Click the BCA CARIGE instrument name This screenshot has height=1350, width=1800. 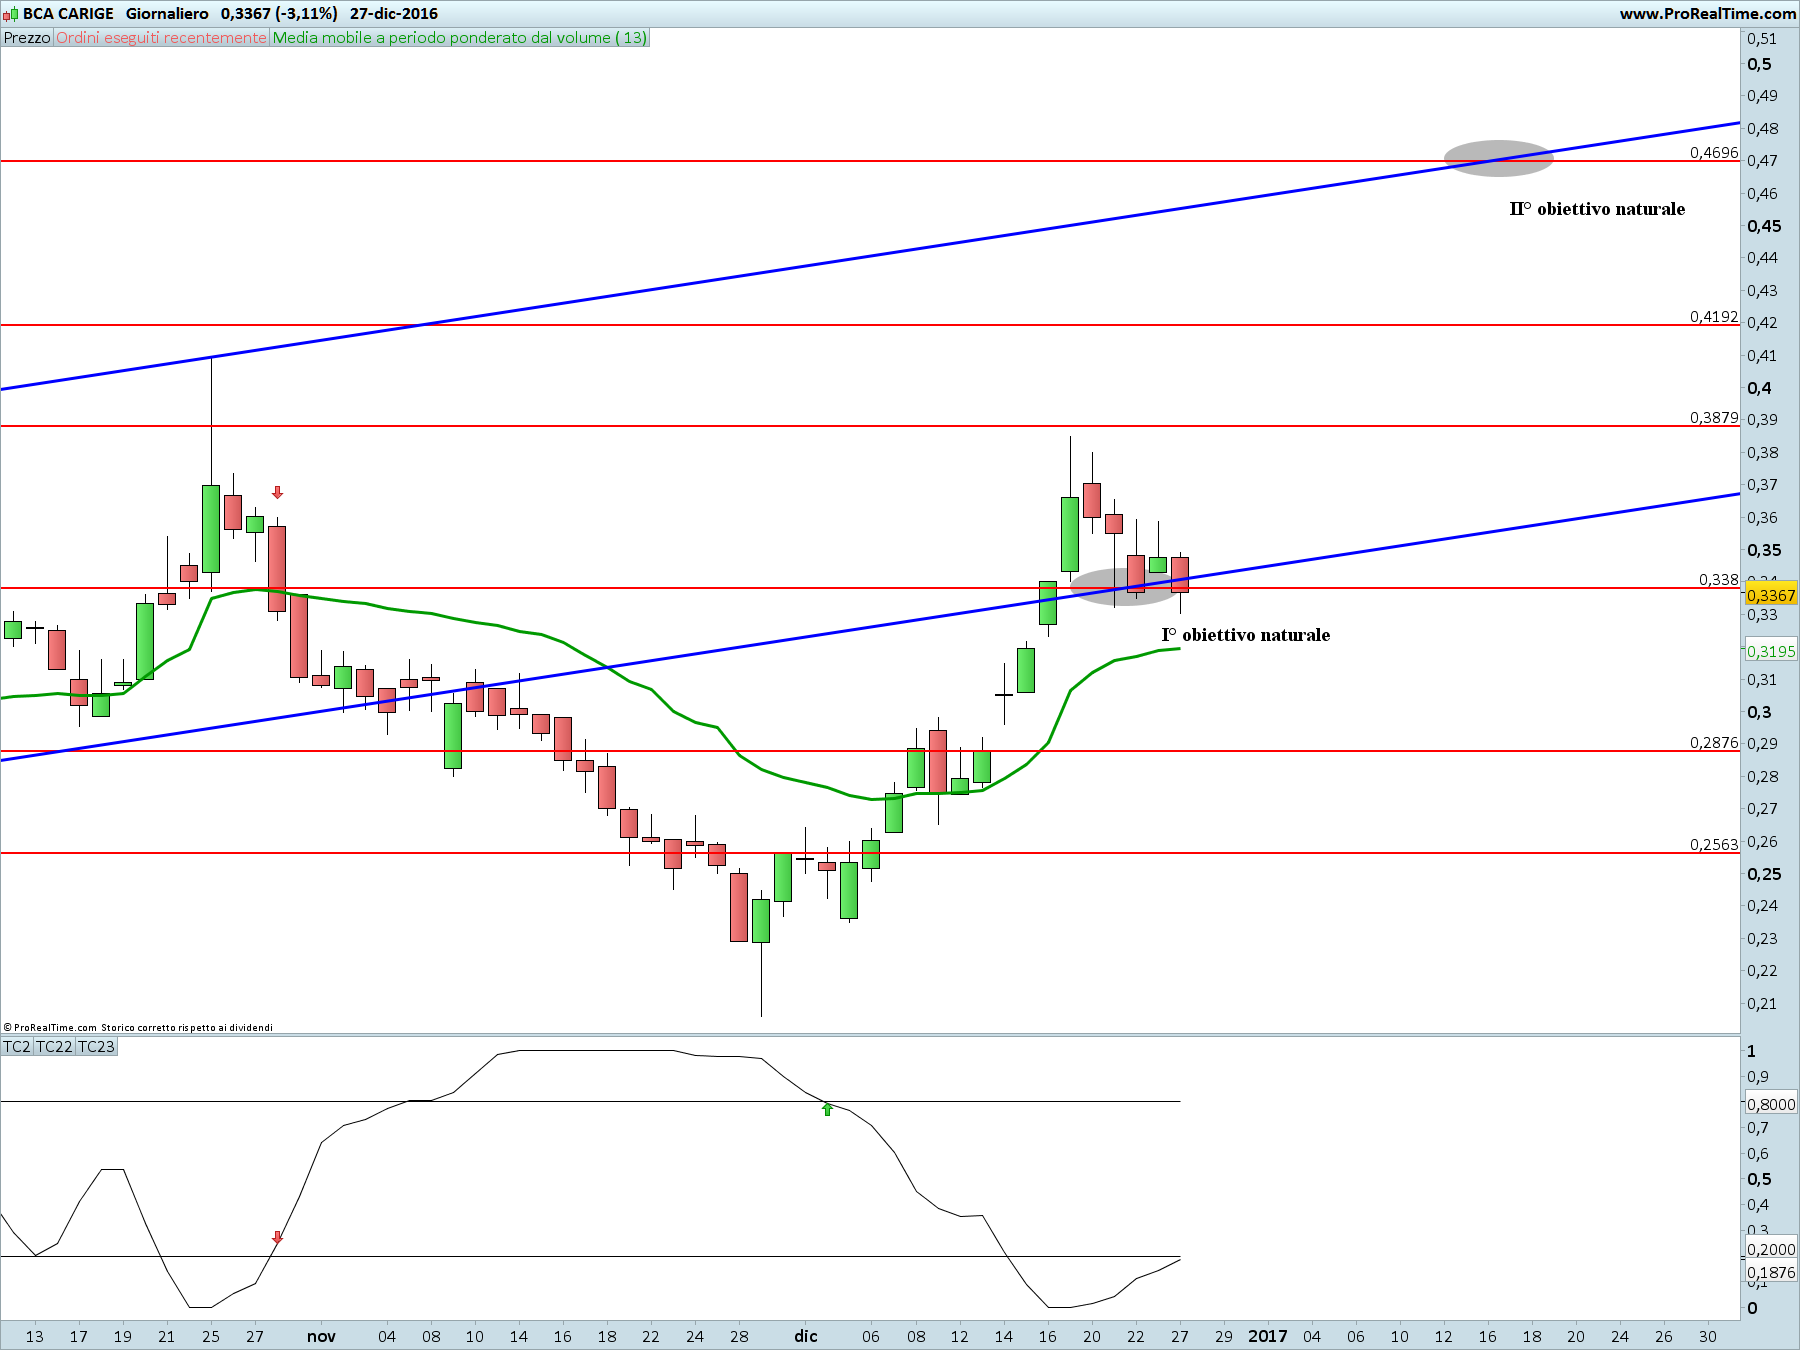[68, 14]
